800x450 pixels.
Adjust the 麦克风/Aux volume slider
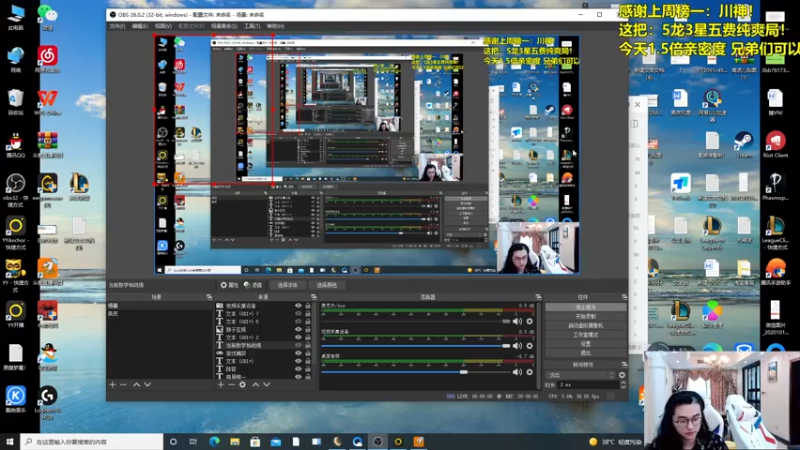pyautogui.click(x=416, y=321)
